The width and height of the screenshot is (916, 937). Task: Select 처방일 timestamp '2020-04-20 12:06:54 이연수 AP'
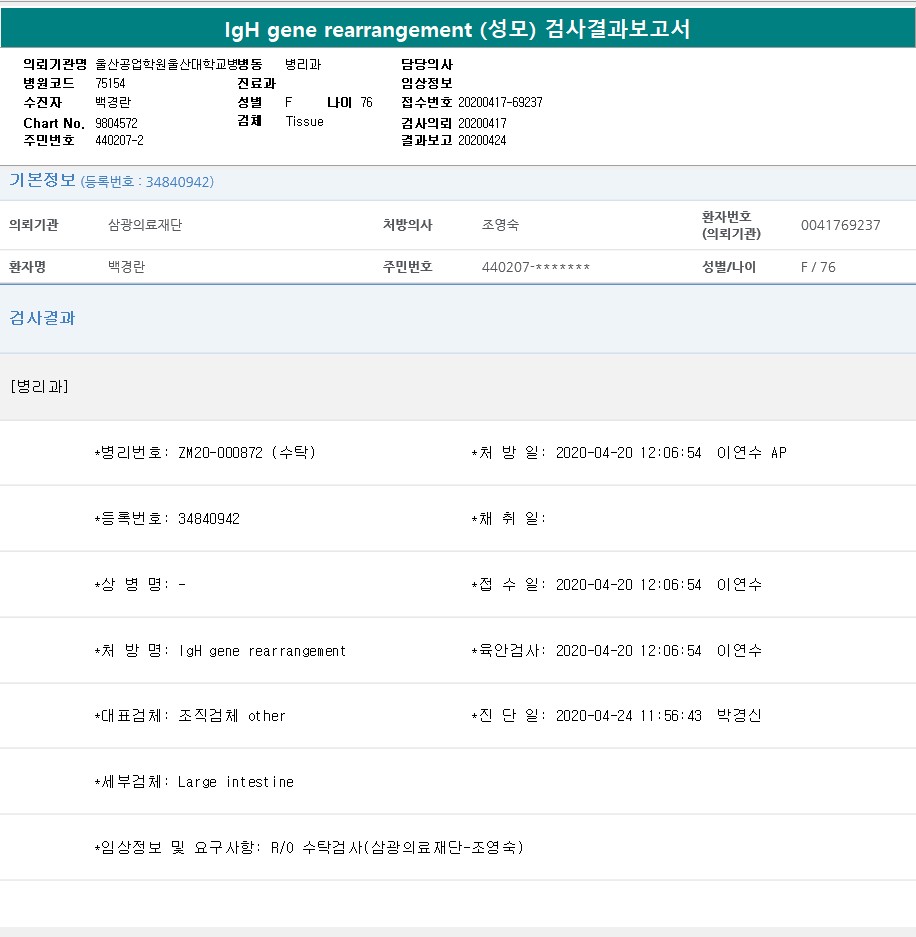click(671, 452)
